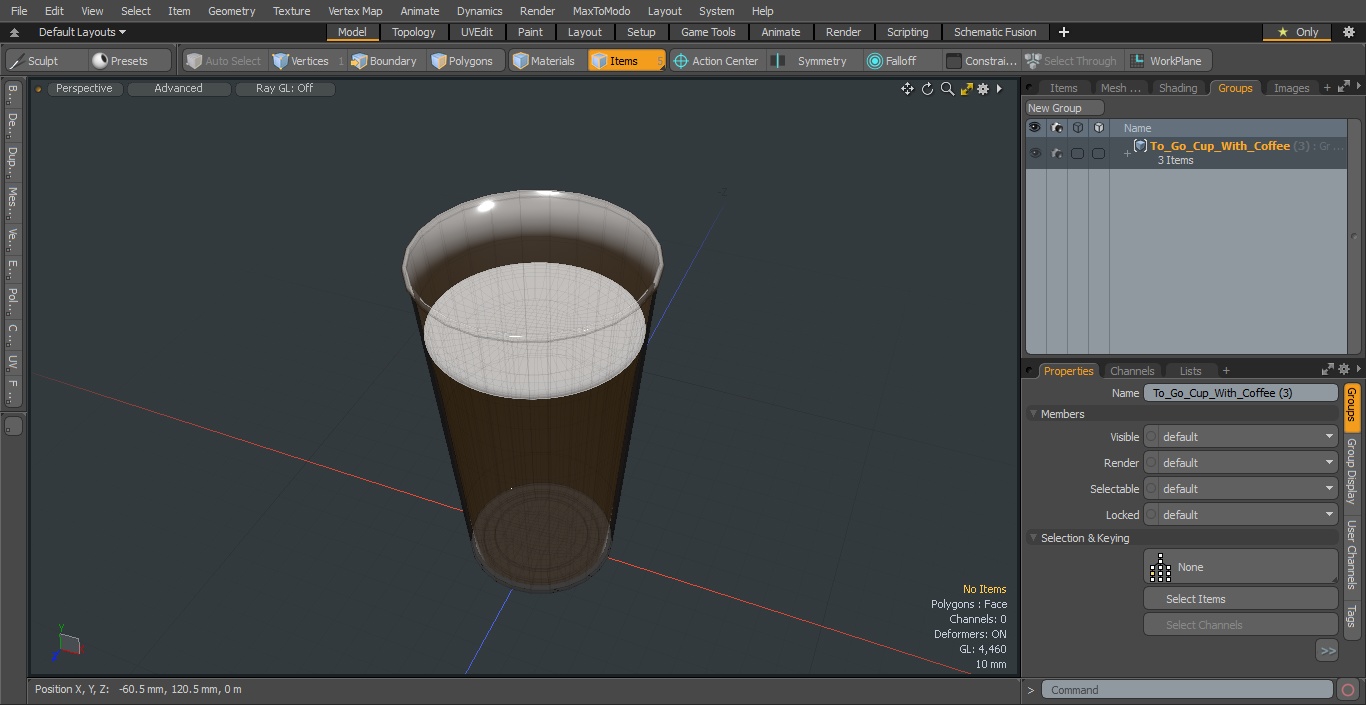Click the record circle beside the Command field
This screenshot has width=1366, height=705.
[x=1347, y=690]
